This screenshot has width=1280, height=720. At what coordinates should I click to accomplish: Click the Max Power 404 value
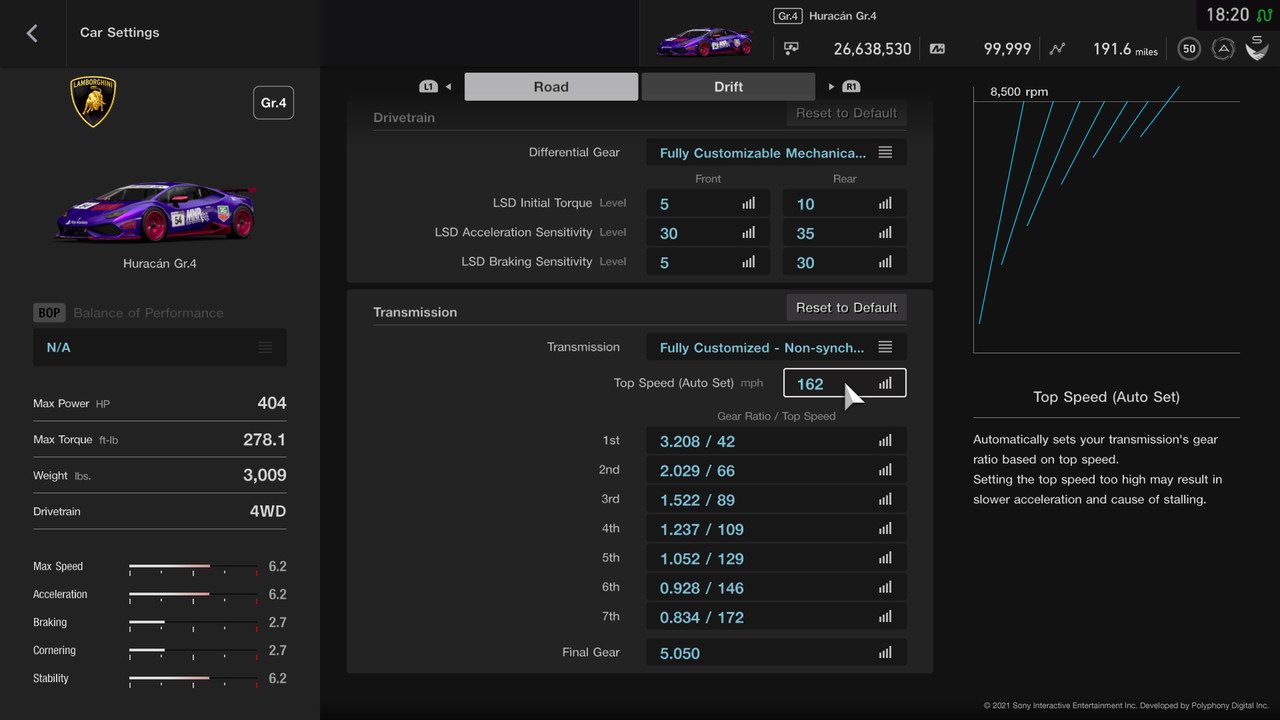(x=272, y=403)
